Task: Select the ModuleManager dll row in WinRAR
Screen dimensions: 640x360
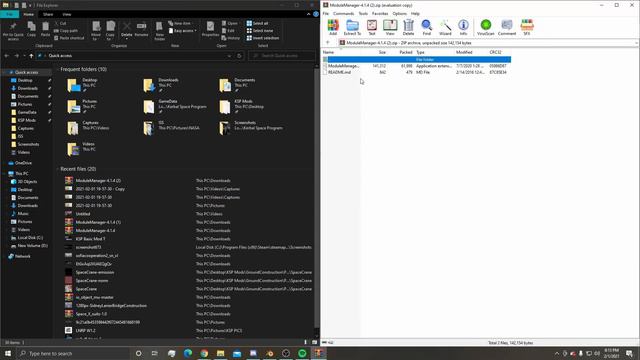Action: click(416, 66)
